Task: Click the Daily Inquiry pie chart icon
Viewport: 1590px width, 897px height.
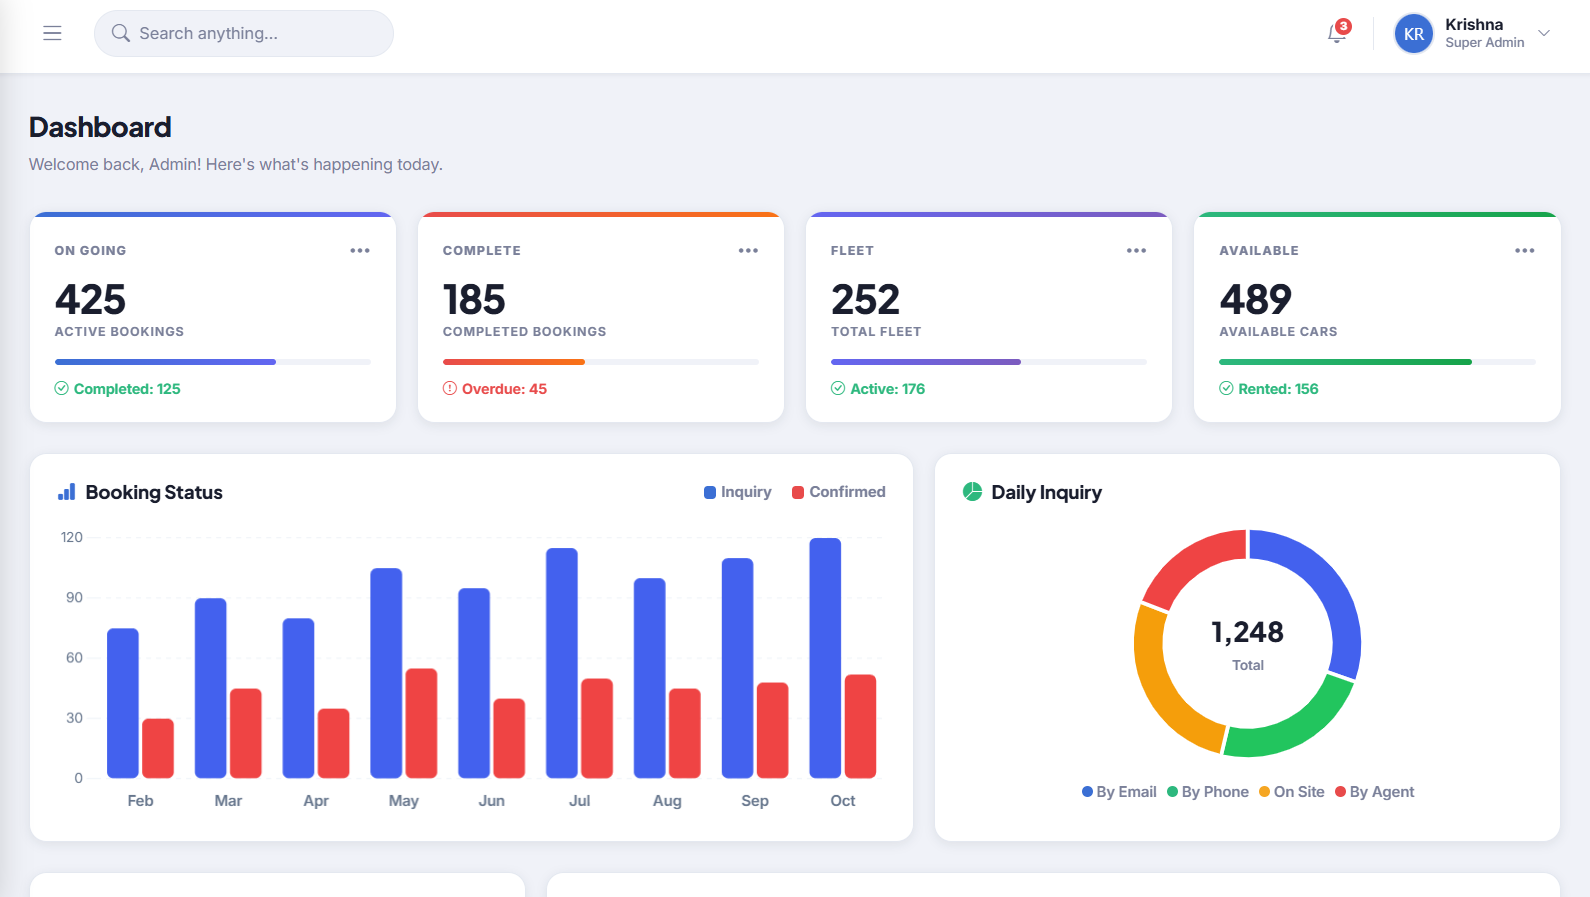Action: pos(972,491)
